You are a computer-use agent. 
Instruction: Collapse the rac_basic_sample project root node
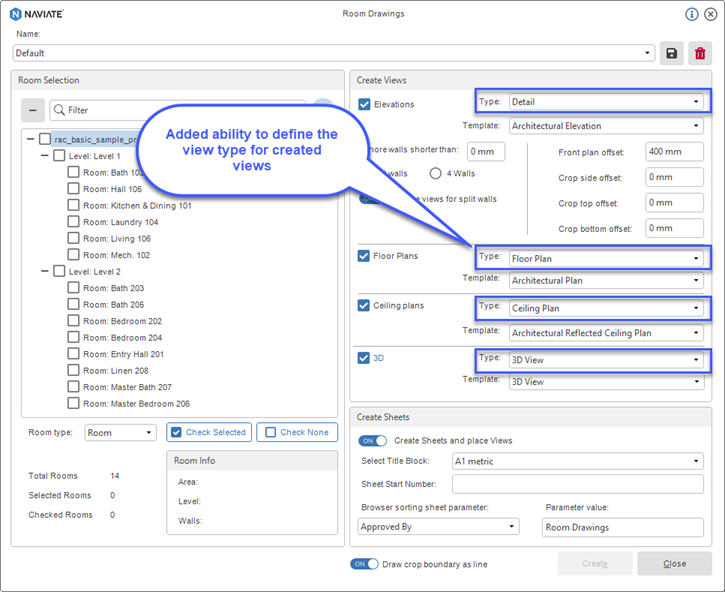point(31,139)
